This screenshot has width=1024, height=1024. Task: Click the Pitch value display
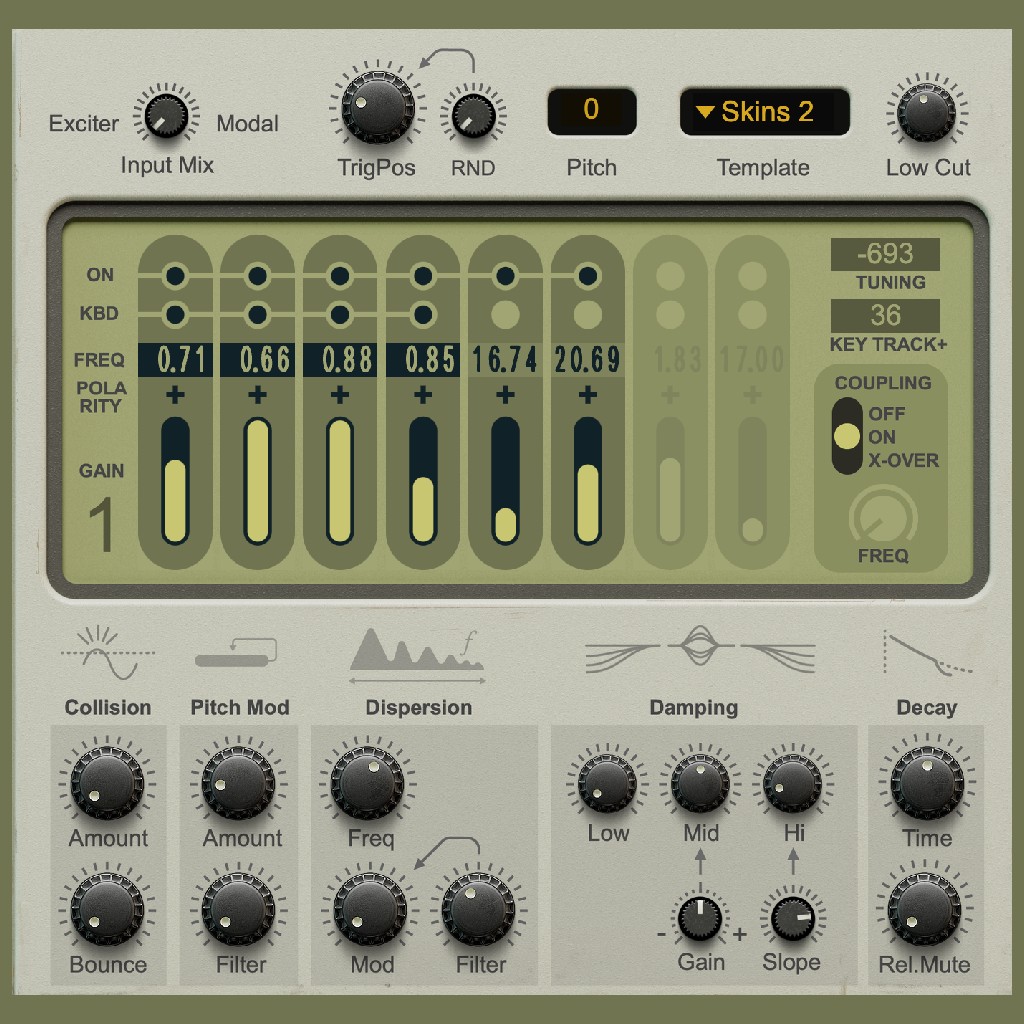pyautogui.click(x=591, y=111)
